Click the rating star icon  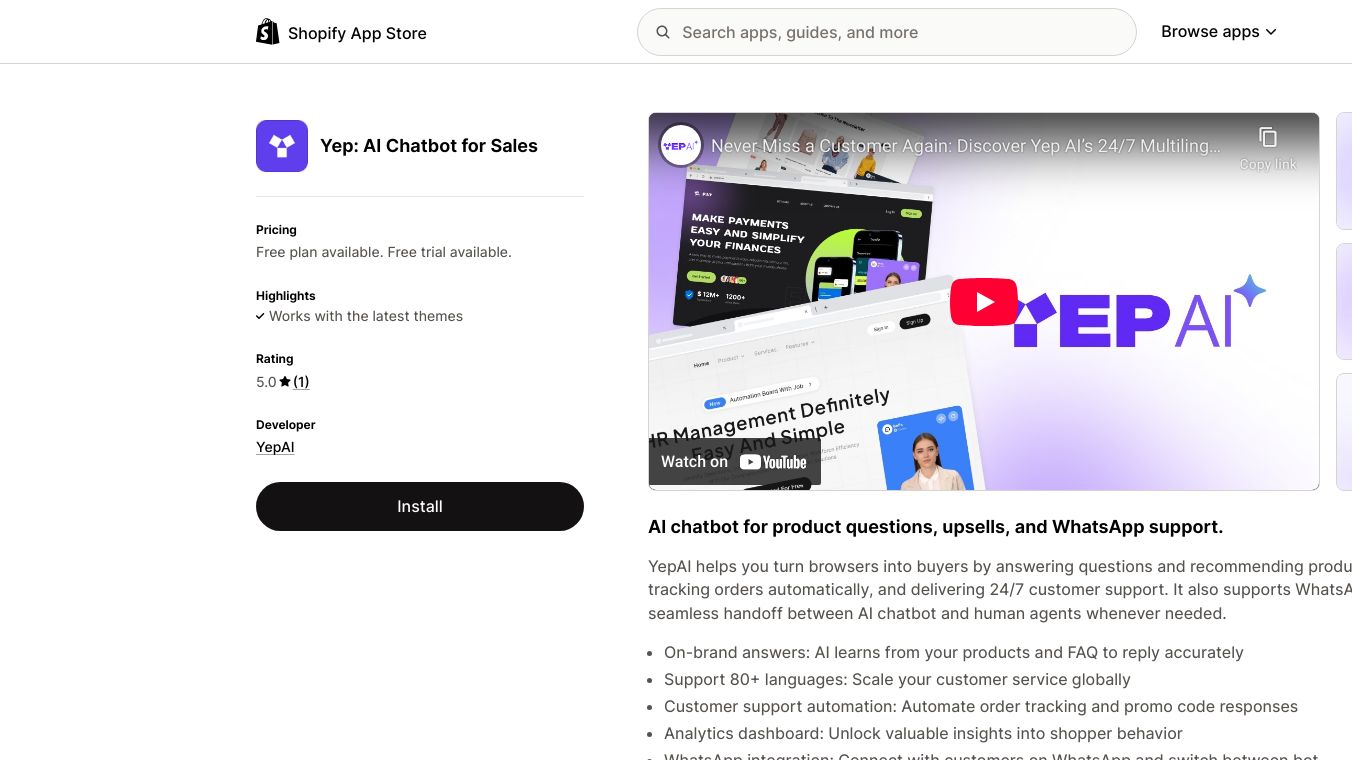pyautogui.click(x=285, y=382)
